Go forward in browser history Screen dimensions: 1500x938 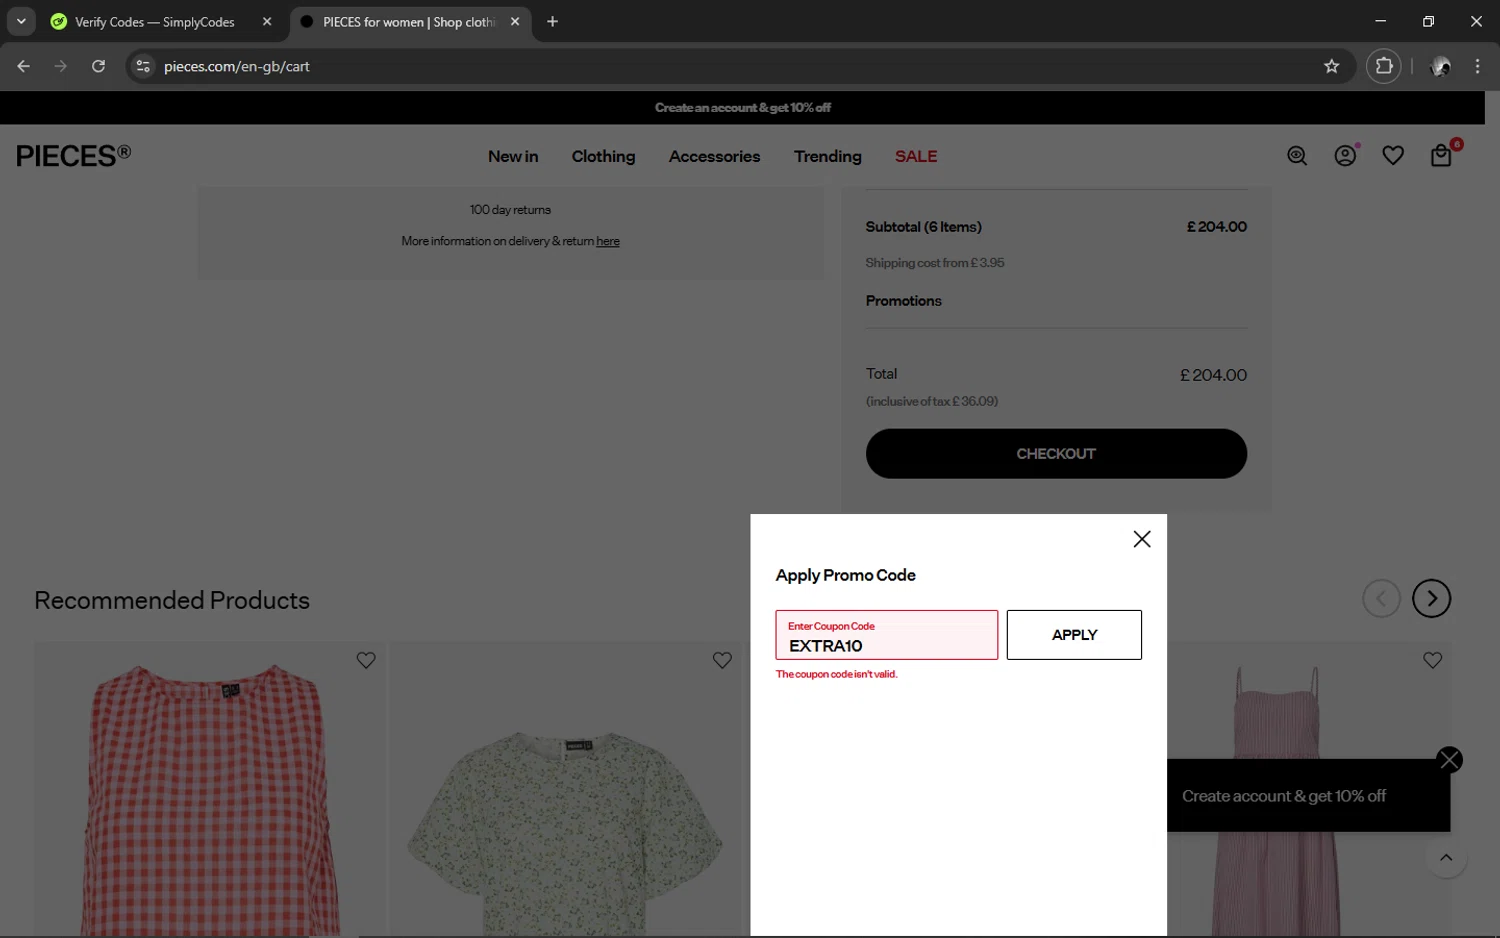pyautogui.click(x=61, y=66)
